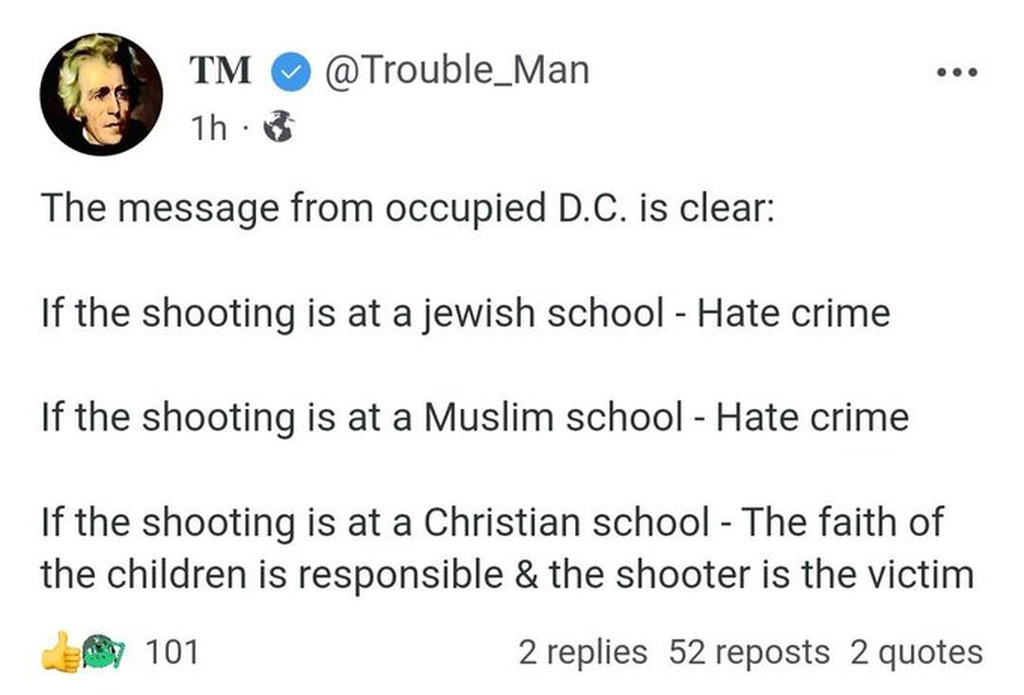Click the green reaction emoji beside thumbs-up

[x=103, y=651]
